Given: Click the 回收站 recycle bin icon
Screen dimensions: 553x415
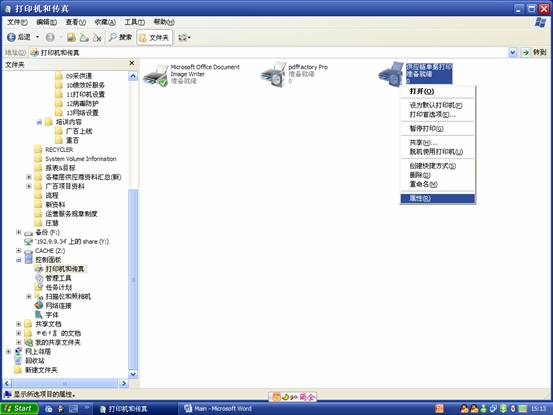Looking at the screenshot, I should click(18, 360).
